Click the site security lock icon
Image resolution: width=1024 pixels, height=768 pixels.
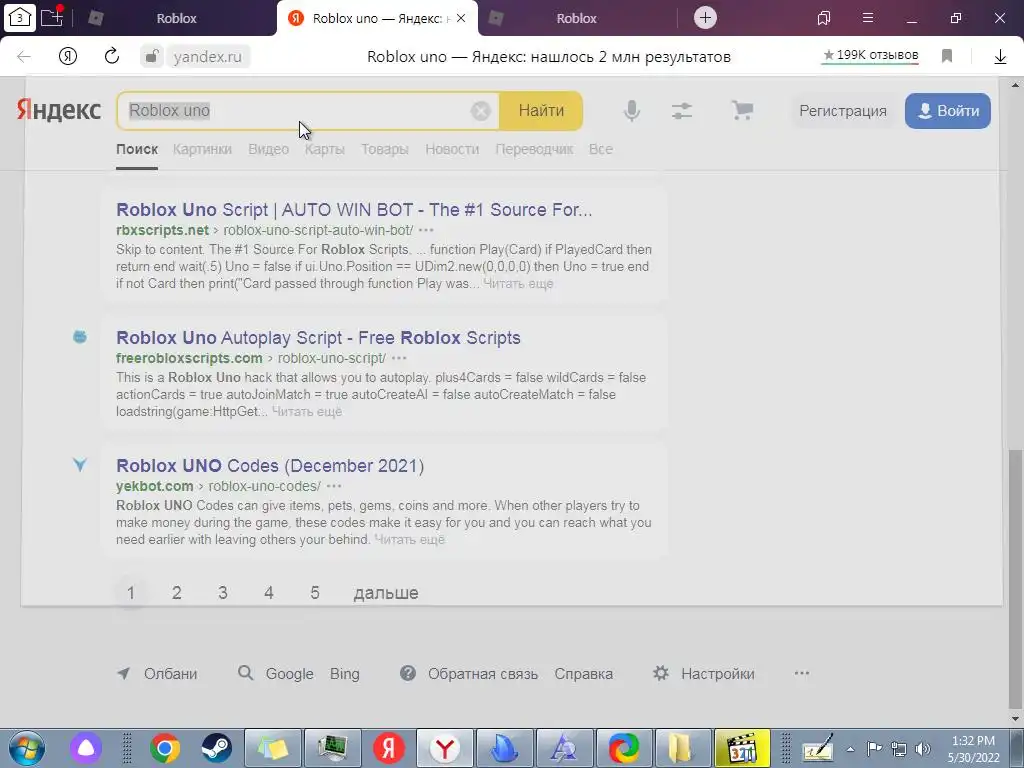pos(152,56)
